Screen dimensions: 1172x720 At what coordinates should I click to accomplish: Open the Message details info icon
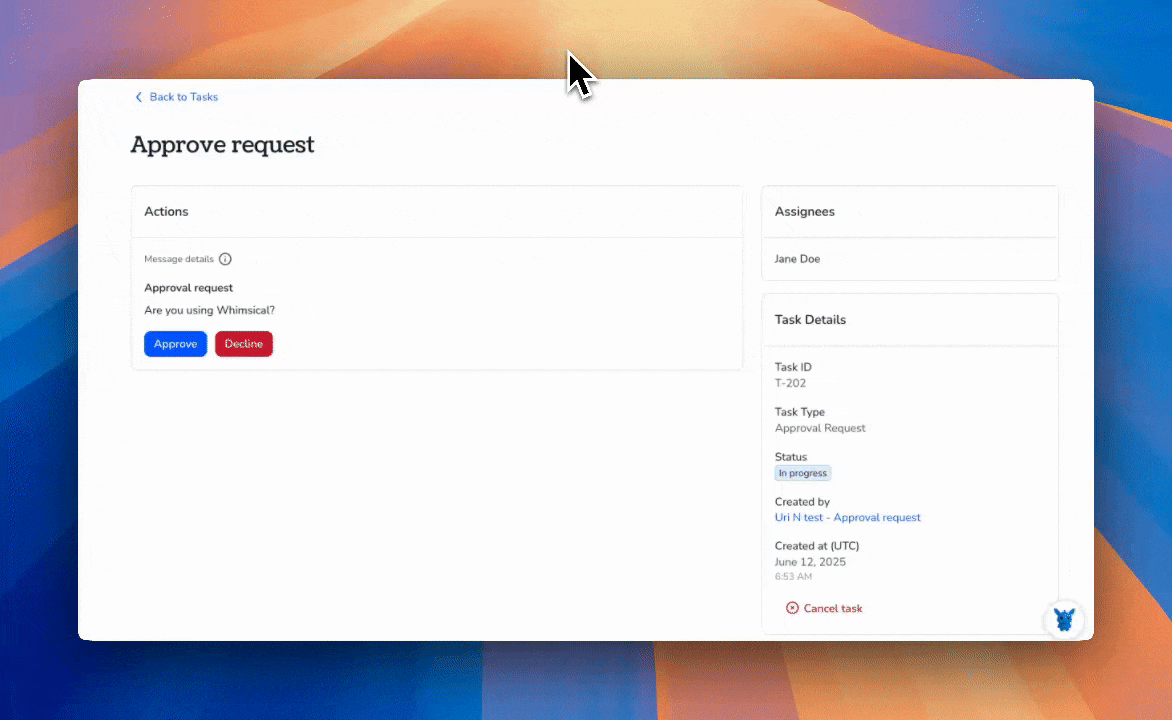click(225, 259)
